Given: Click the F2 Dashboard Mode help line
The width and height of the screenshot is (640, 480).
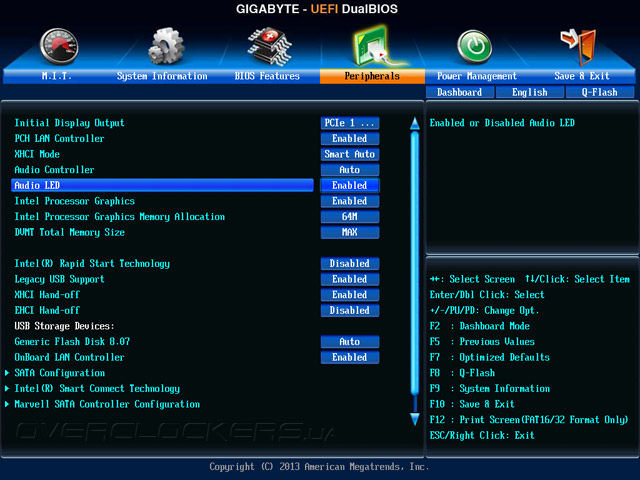Looking at the screenshot, I should click(x=480, y=326).
